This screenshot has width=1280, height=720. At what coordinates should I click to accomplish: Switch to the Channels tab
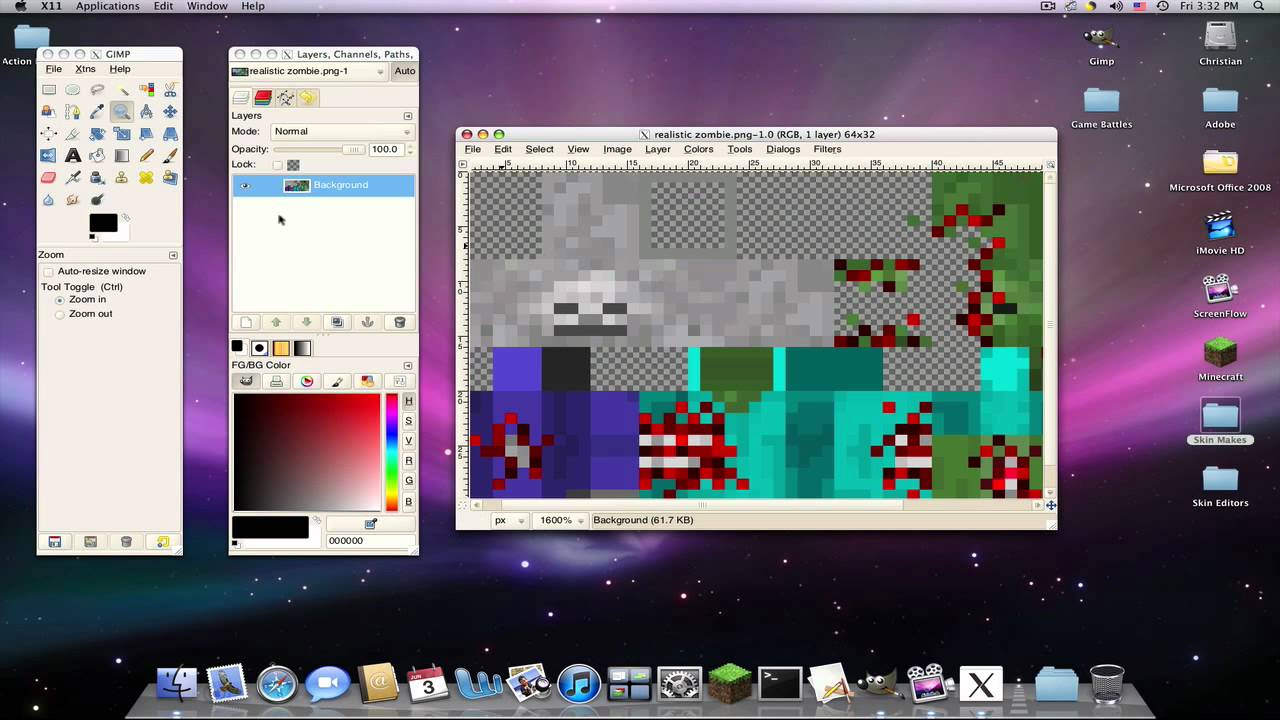[x=263, y=97]
